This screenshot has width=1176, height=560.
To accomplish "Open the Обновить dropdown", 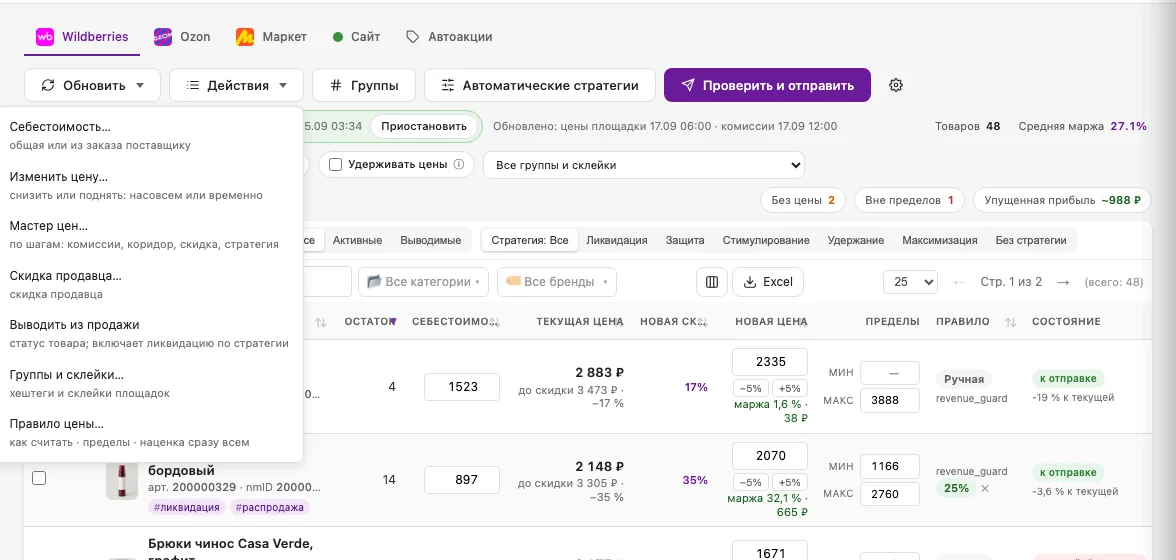I will 92,85.
